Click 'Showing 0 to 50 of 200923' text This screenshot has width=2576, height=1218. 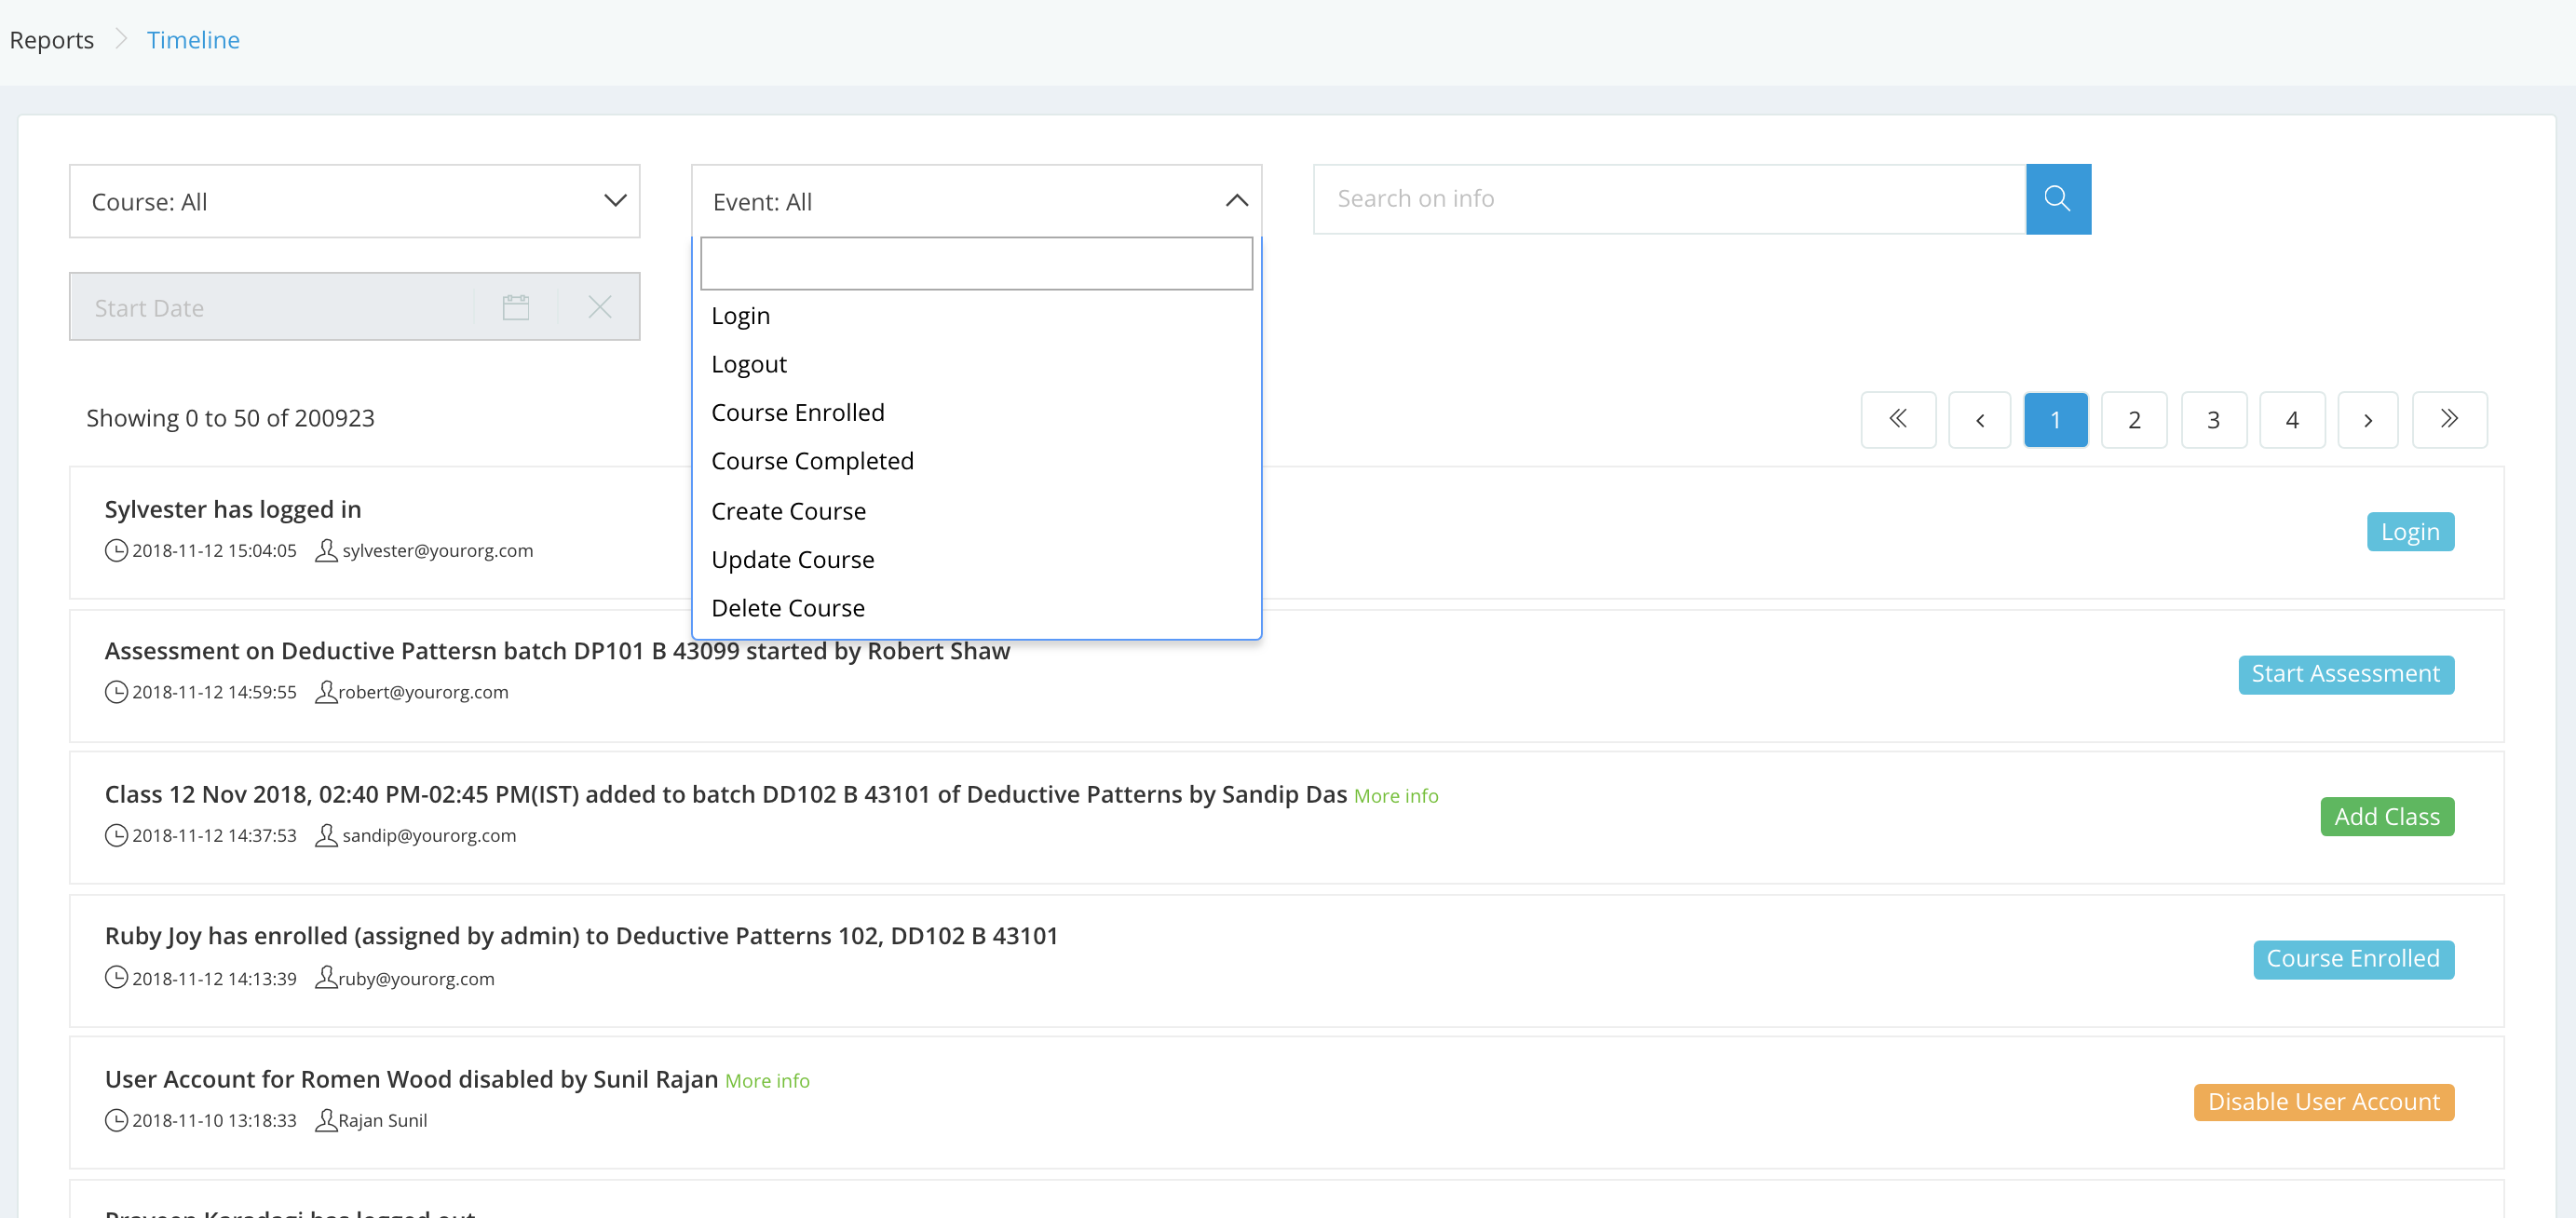click(x=230, y=418)
